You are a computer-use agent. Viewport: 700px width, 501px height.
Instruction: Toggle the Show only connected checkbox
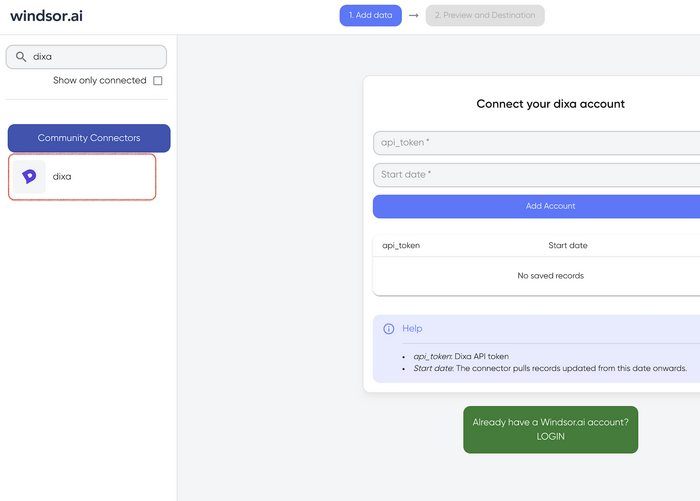coord(158,80)
